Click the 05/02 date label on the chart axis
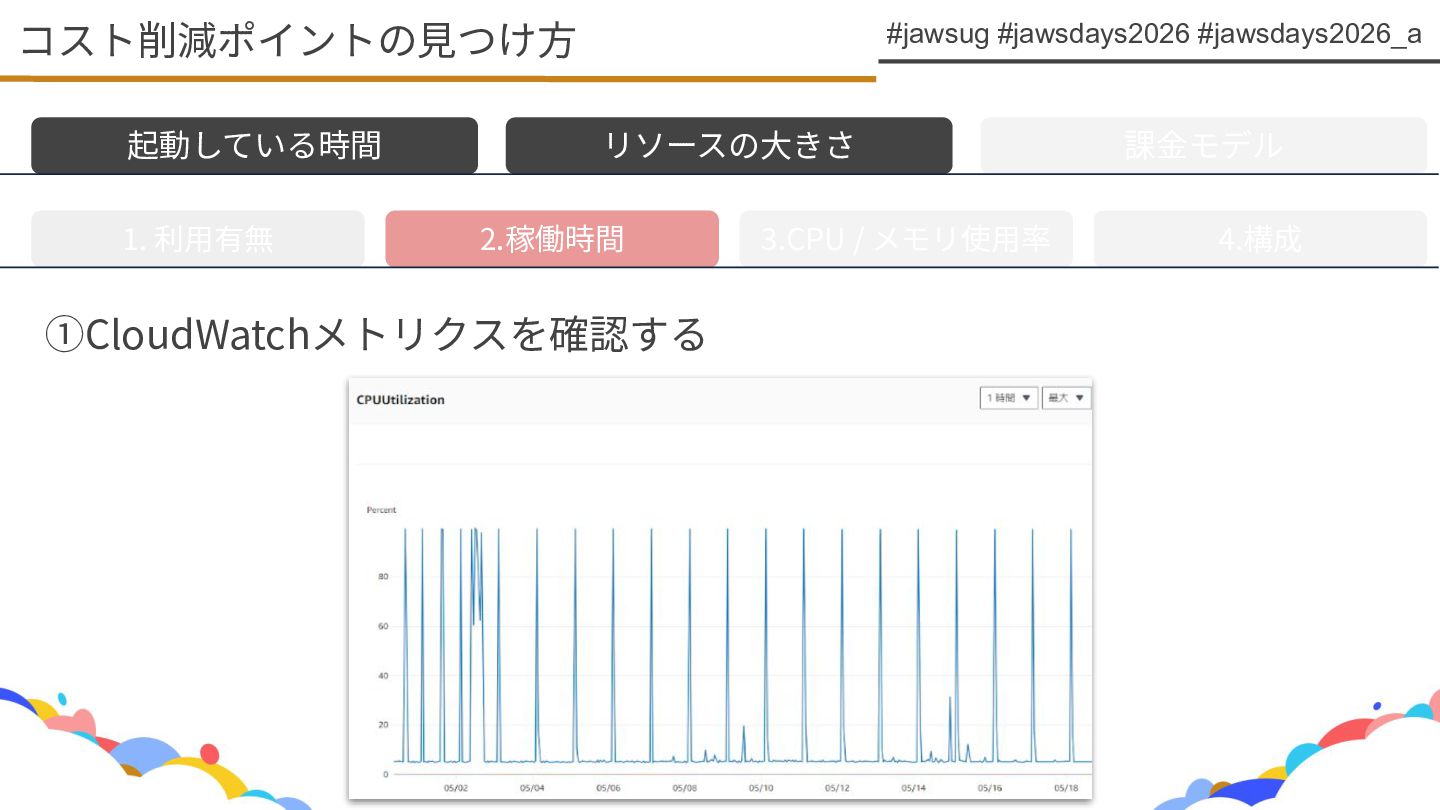 pyautogui.click(x=456, y=788)
